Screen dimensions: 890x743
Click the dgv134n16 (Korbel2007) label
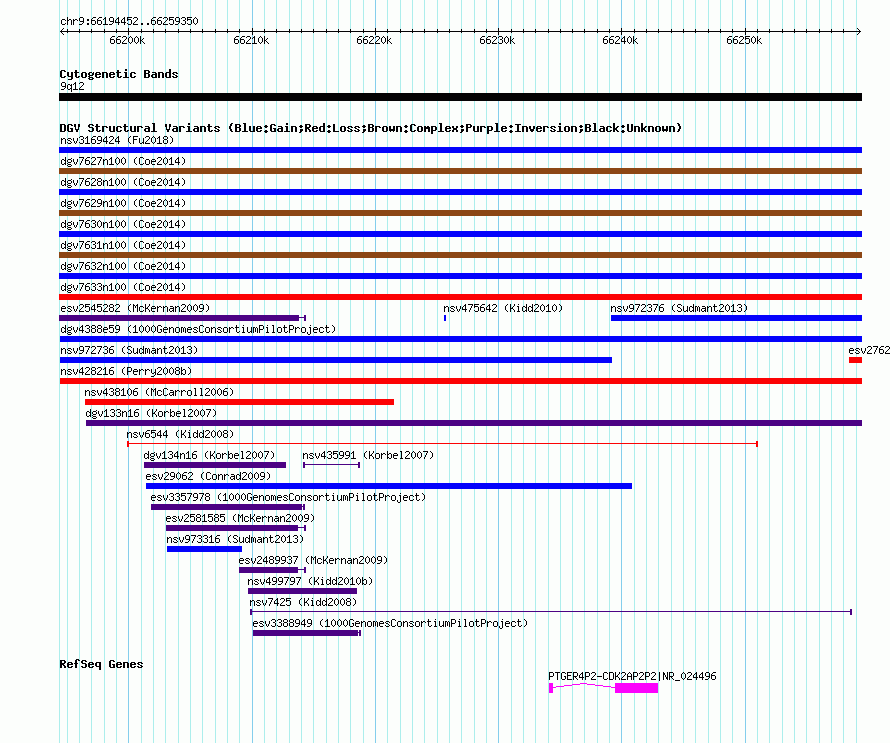tap(209, 455)
